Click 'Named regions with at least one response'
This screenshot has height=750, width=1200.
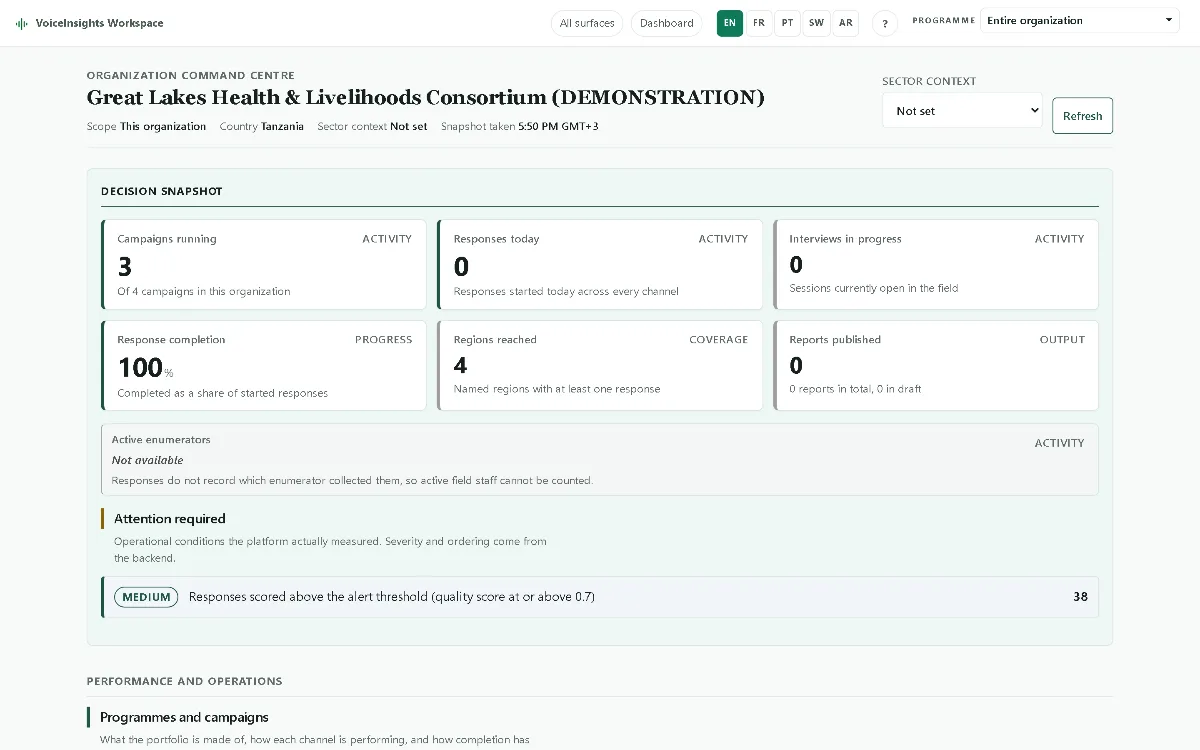coord(557,389)
